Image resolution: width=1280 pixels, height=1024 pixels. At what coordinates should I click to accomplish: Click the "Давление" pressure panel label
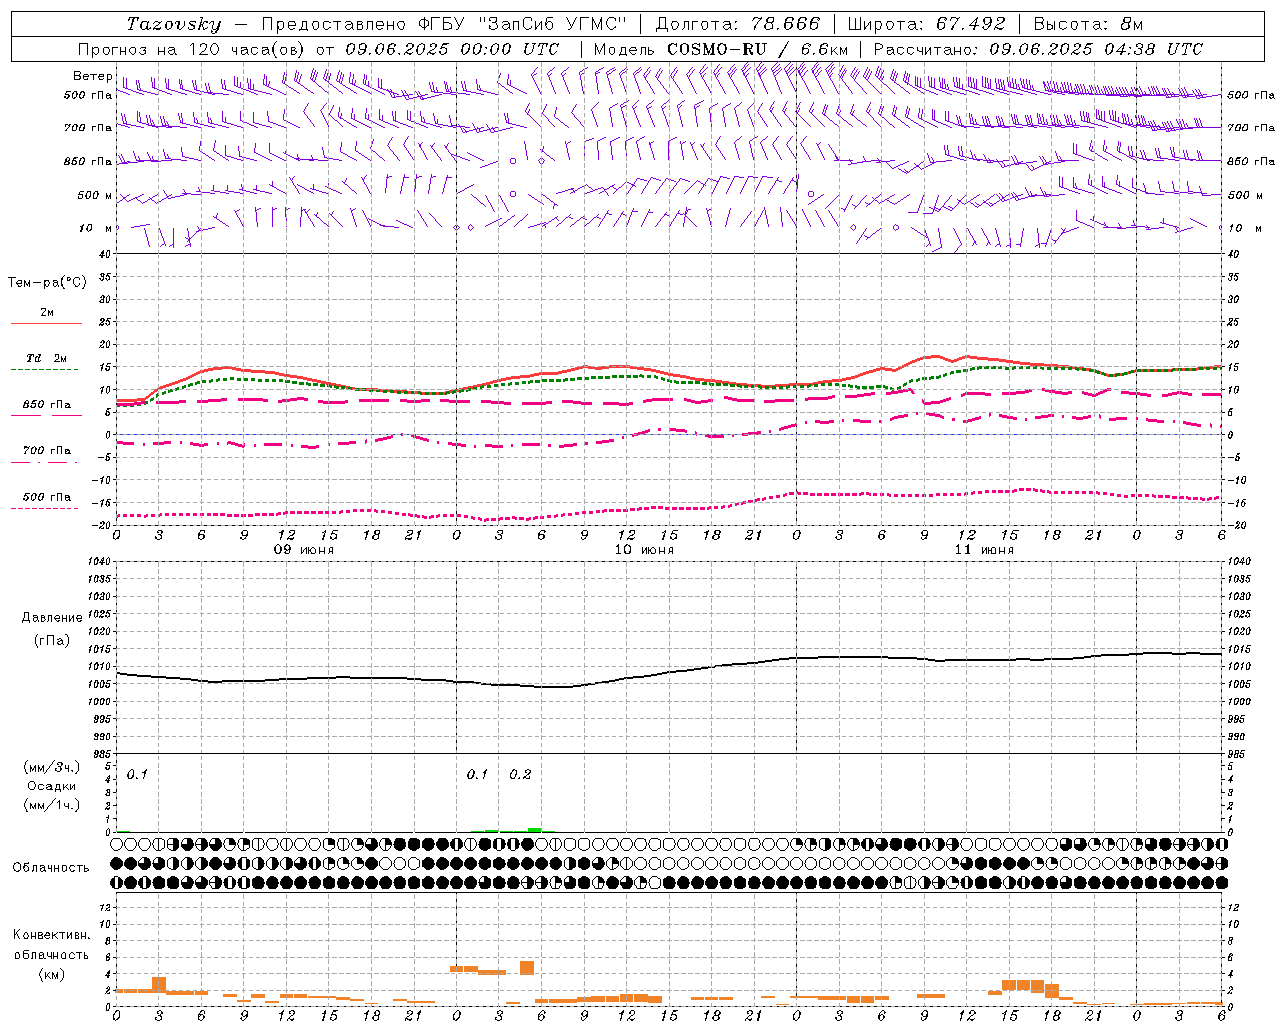tap(52, 618)
